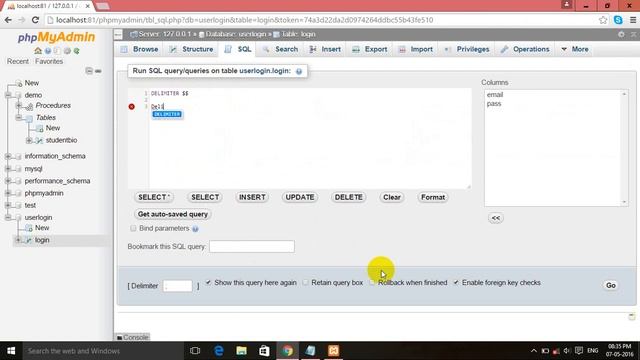Screen dimensions: 640x360
Task: Click the Format button
Action: pyautogui.click(x=433, y=197)
